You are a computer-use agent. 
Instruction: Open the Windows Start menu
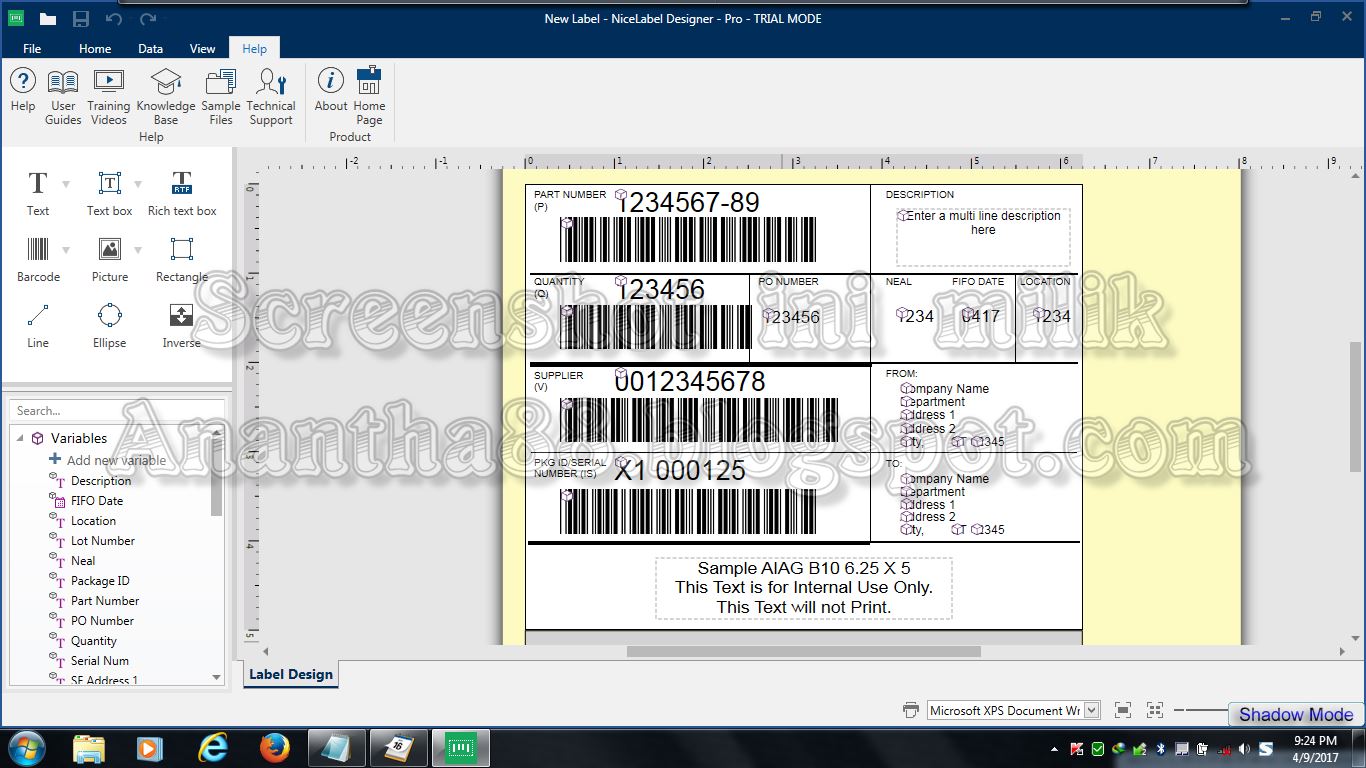[25, 748]
